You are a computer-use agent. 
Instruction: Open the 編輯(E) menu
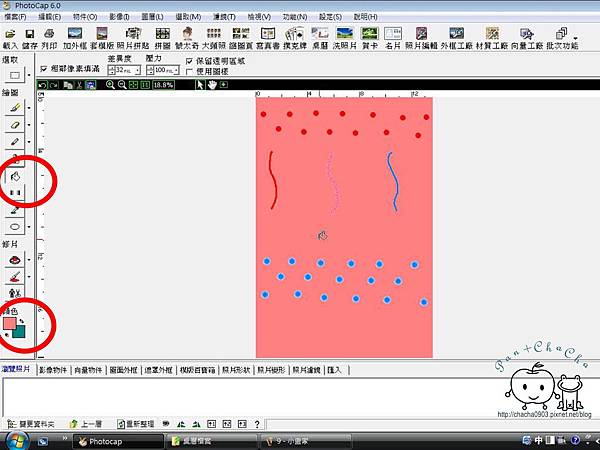(x=50, y=17)
